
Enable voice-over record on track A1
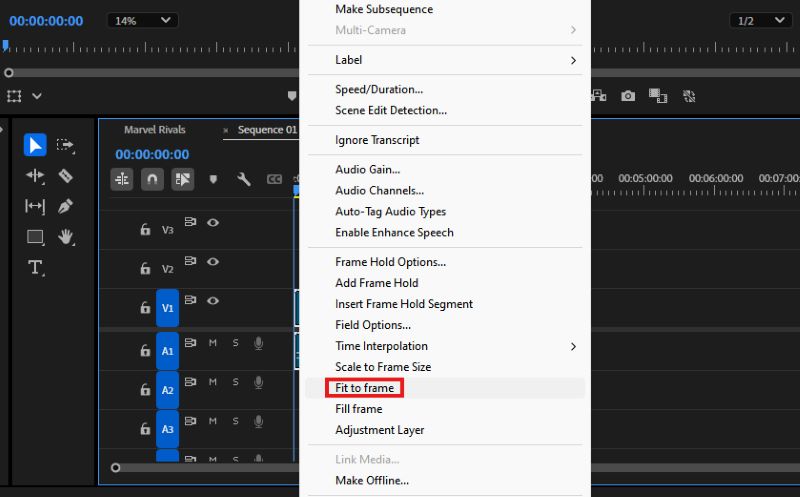pos(259,343)
